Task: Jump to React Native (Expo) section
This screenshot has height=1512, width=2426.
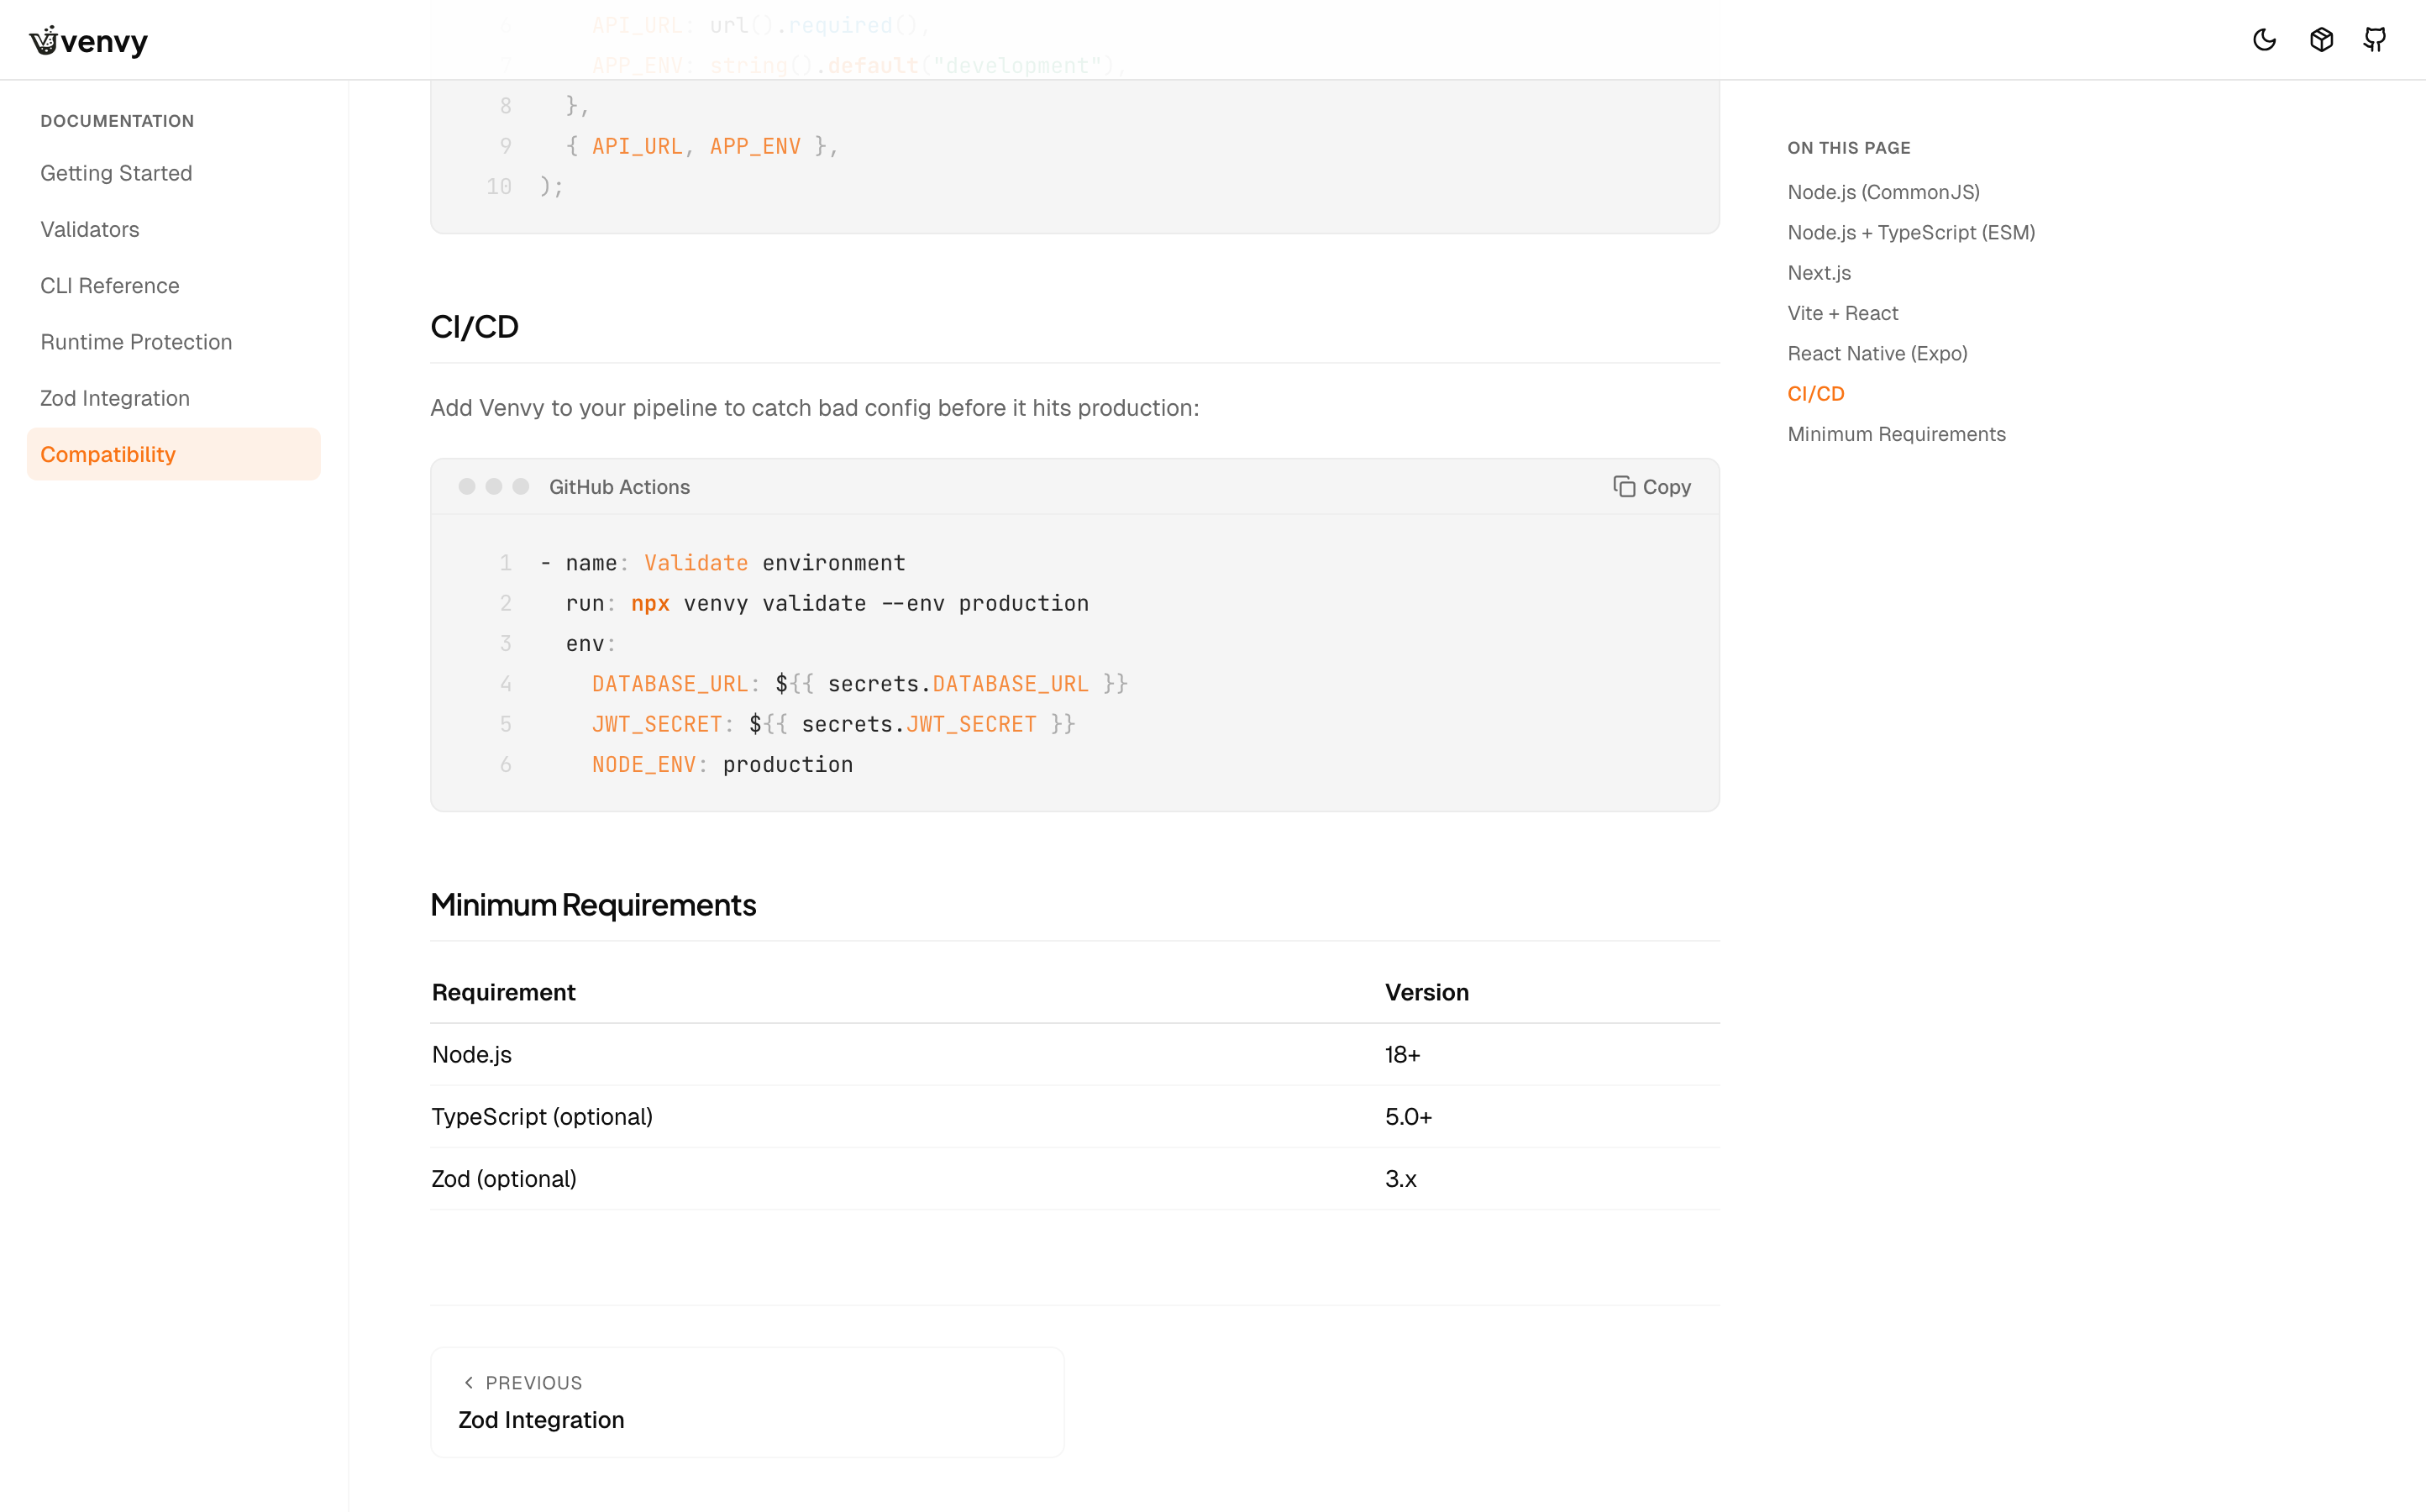Action: (1877, 353)
